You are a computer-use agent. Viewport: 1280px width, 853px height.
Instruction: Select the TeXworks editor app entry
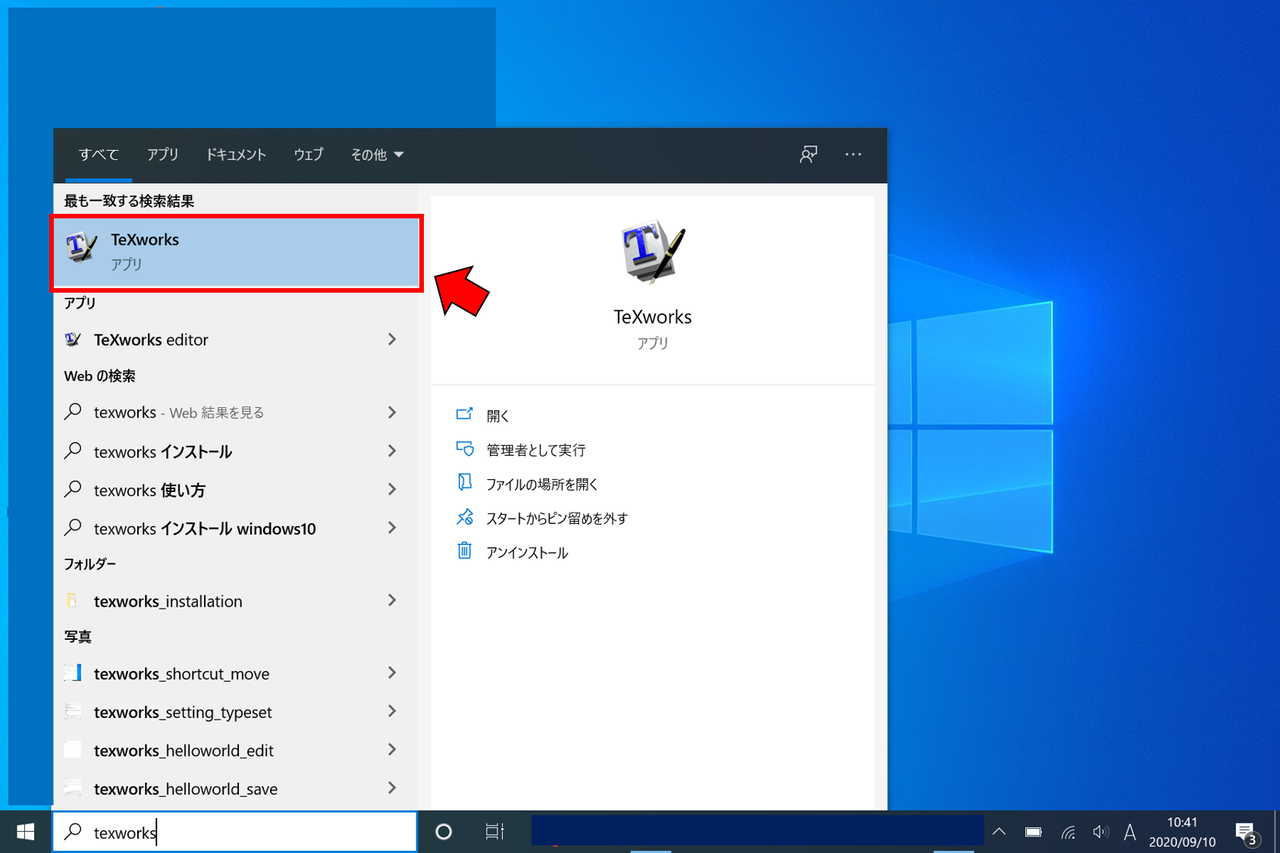pyautogui.click(x=153, y=339)
